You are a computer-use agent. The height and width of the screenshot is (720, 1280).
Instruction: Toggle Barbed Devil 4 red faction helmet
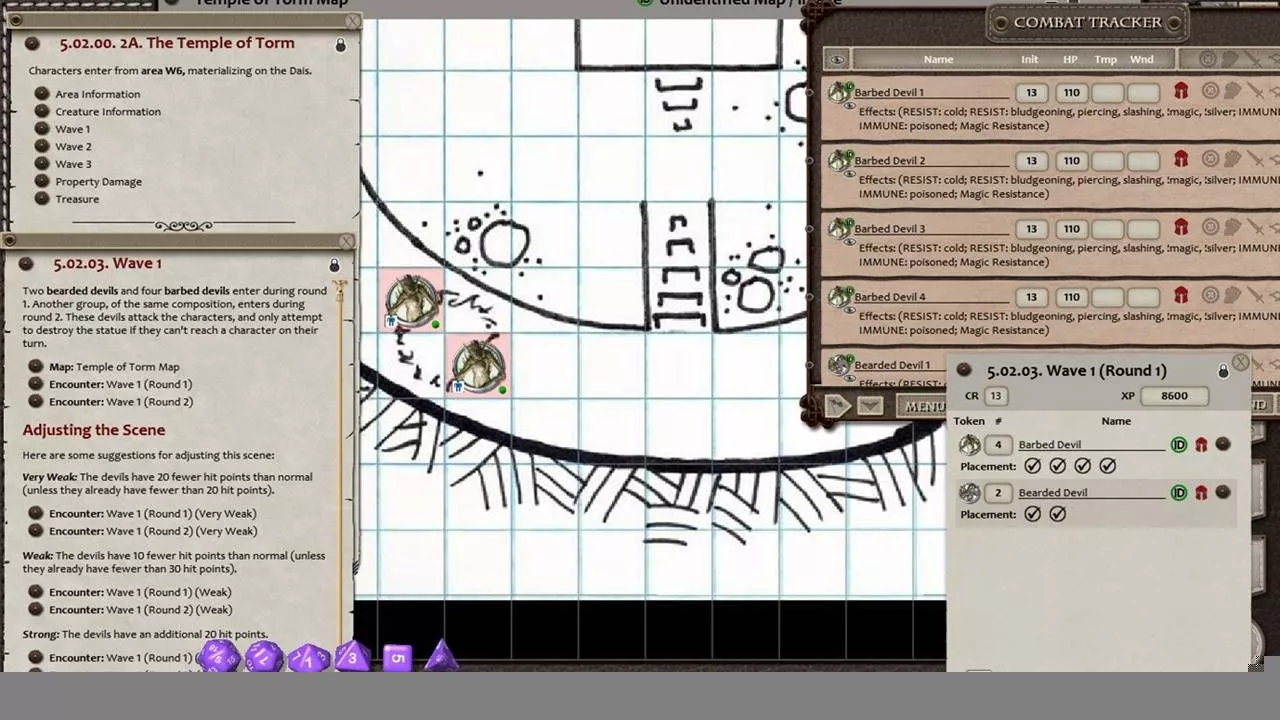[x=1181, y=296]
